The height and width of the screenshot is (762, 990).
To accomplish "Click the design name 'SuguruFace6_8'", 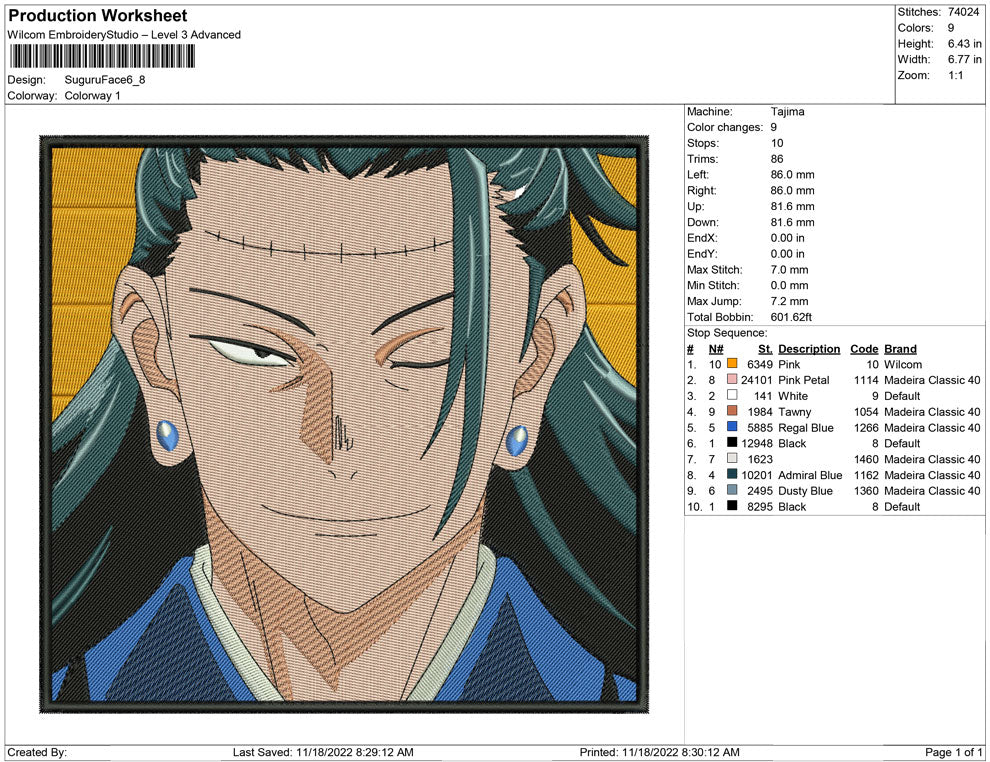I will (x=105, y=80).
